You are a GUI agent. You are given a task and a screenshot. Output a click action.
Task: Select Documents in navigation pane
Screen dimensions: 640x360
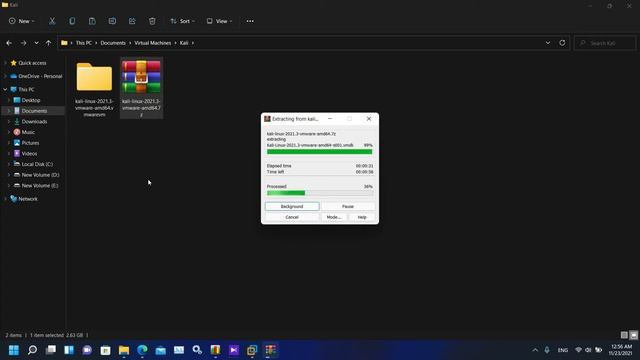tap(34, 111)
